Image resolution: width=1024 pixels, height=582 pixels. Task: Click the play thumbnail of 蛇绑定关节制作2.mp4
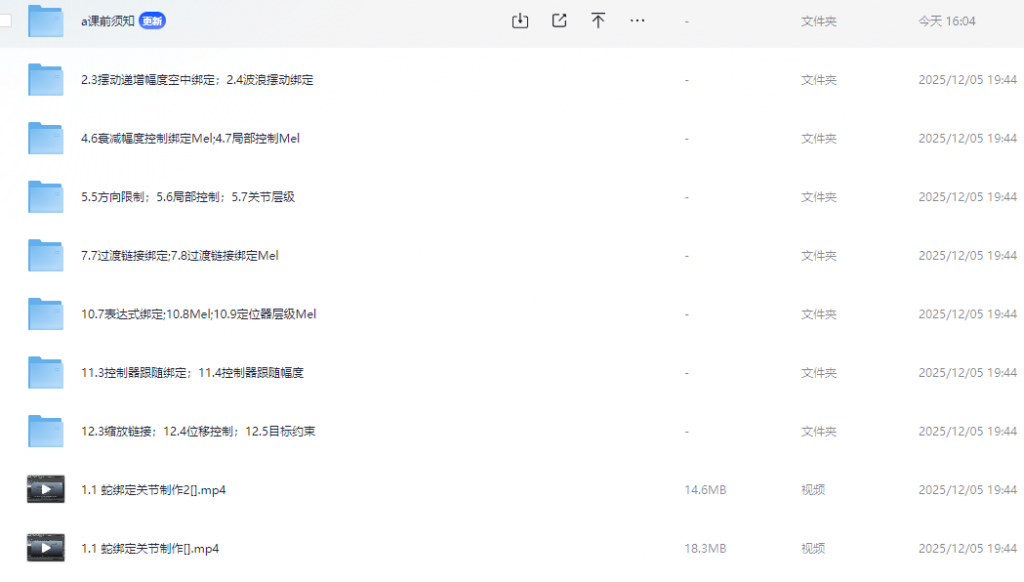coord(44,489)
